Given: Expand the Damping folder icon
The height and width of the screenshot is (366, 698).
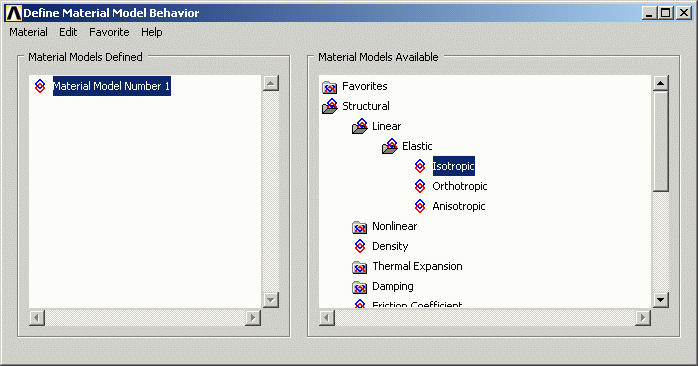Looking at the screenshot, I should (x=359, y=287).
